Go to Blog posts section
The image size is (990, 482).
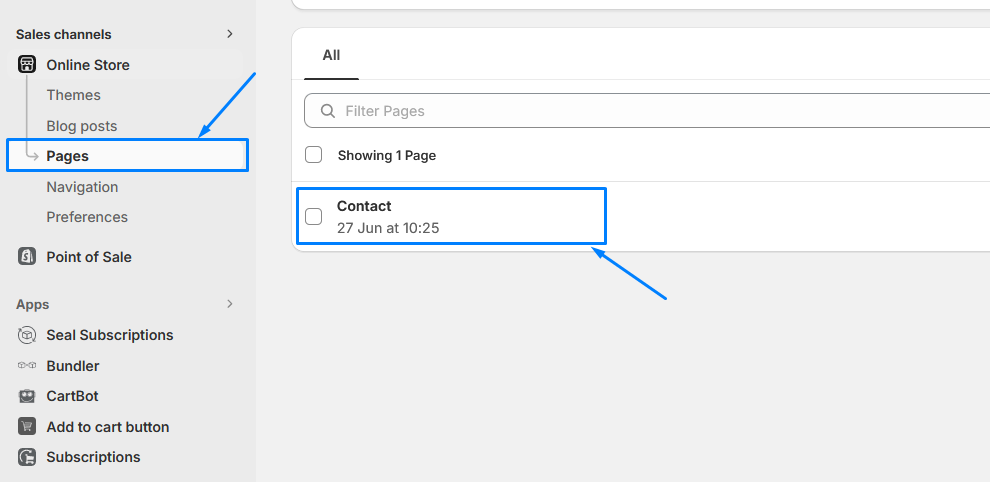[x=81, y=126]
